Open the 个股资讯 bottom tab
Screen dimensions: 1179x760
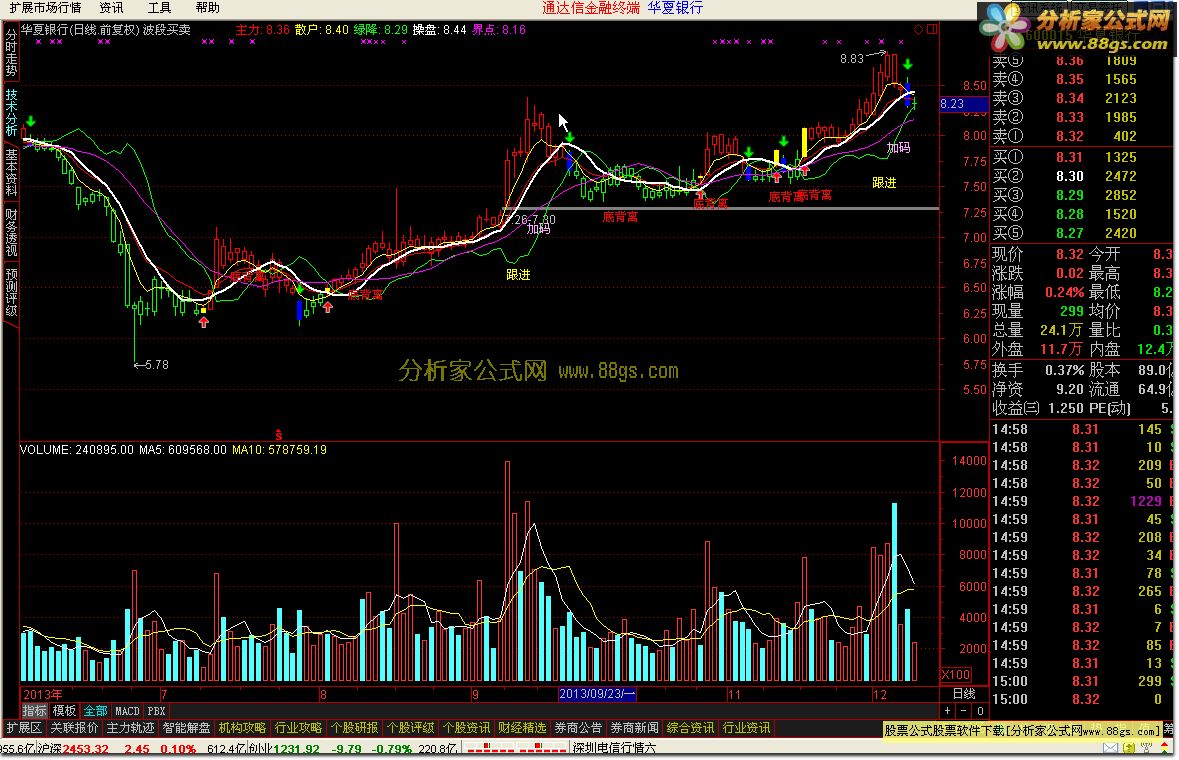466,728
